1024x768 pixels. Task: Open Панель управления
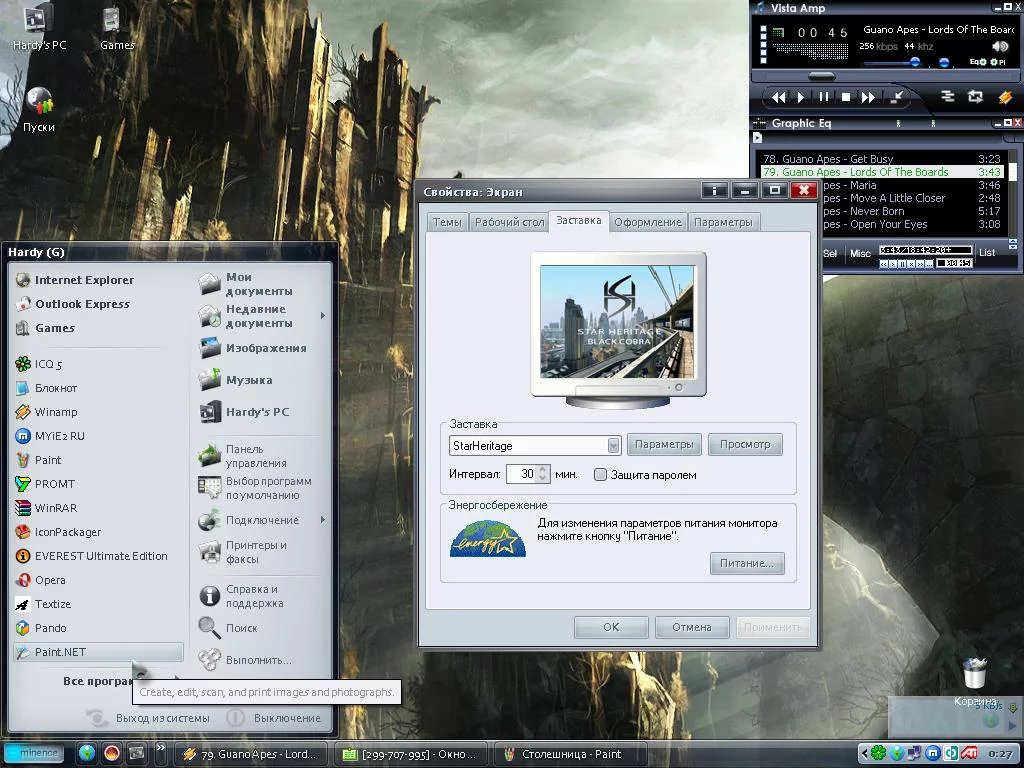(x=243, y=456)
